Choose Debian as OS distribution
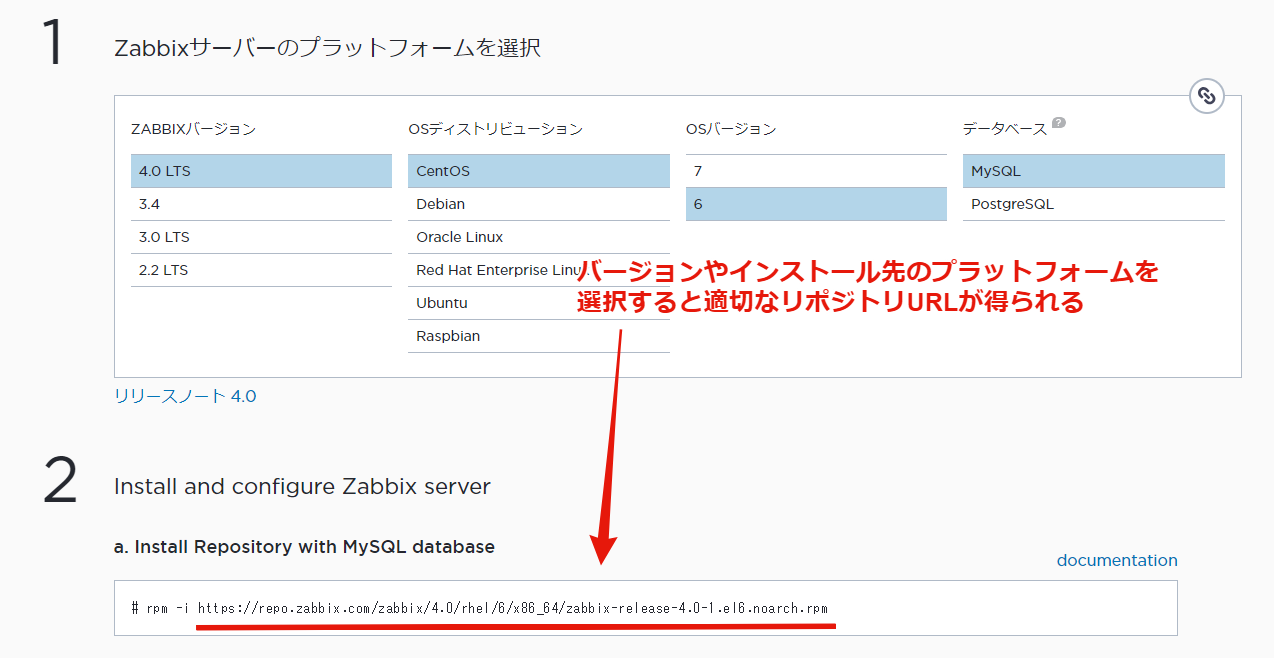 coord(539,204)
